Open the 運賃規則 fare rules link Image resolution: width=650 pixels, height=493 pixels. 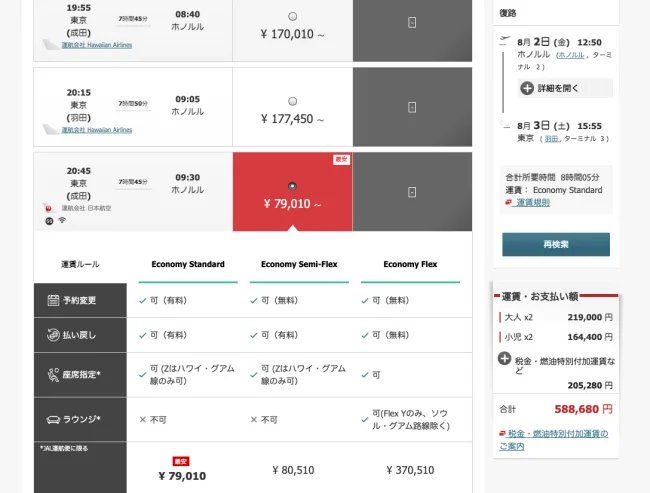tap(530, 202)
